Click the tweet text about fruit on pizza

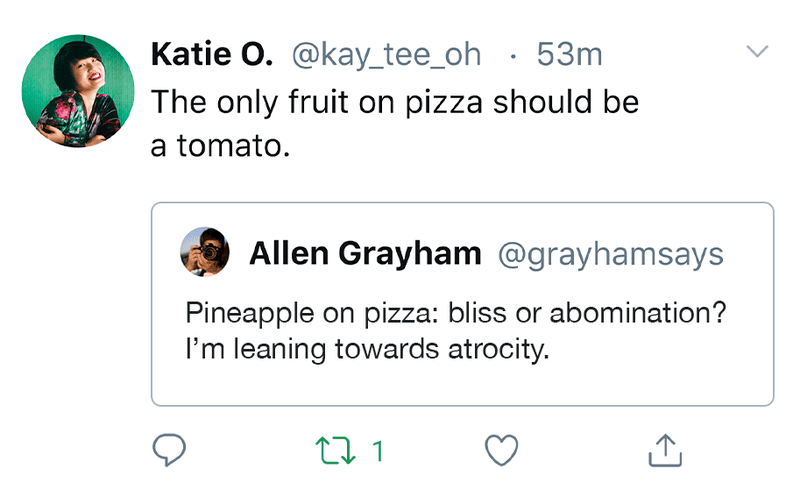[x=394, y=102]
